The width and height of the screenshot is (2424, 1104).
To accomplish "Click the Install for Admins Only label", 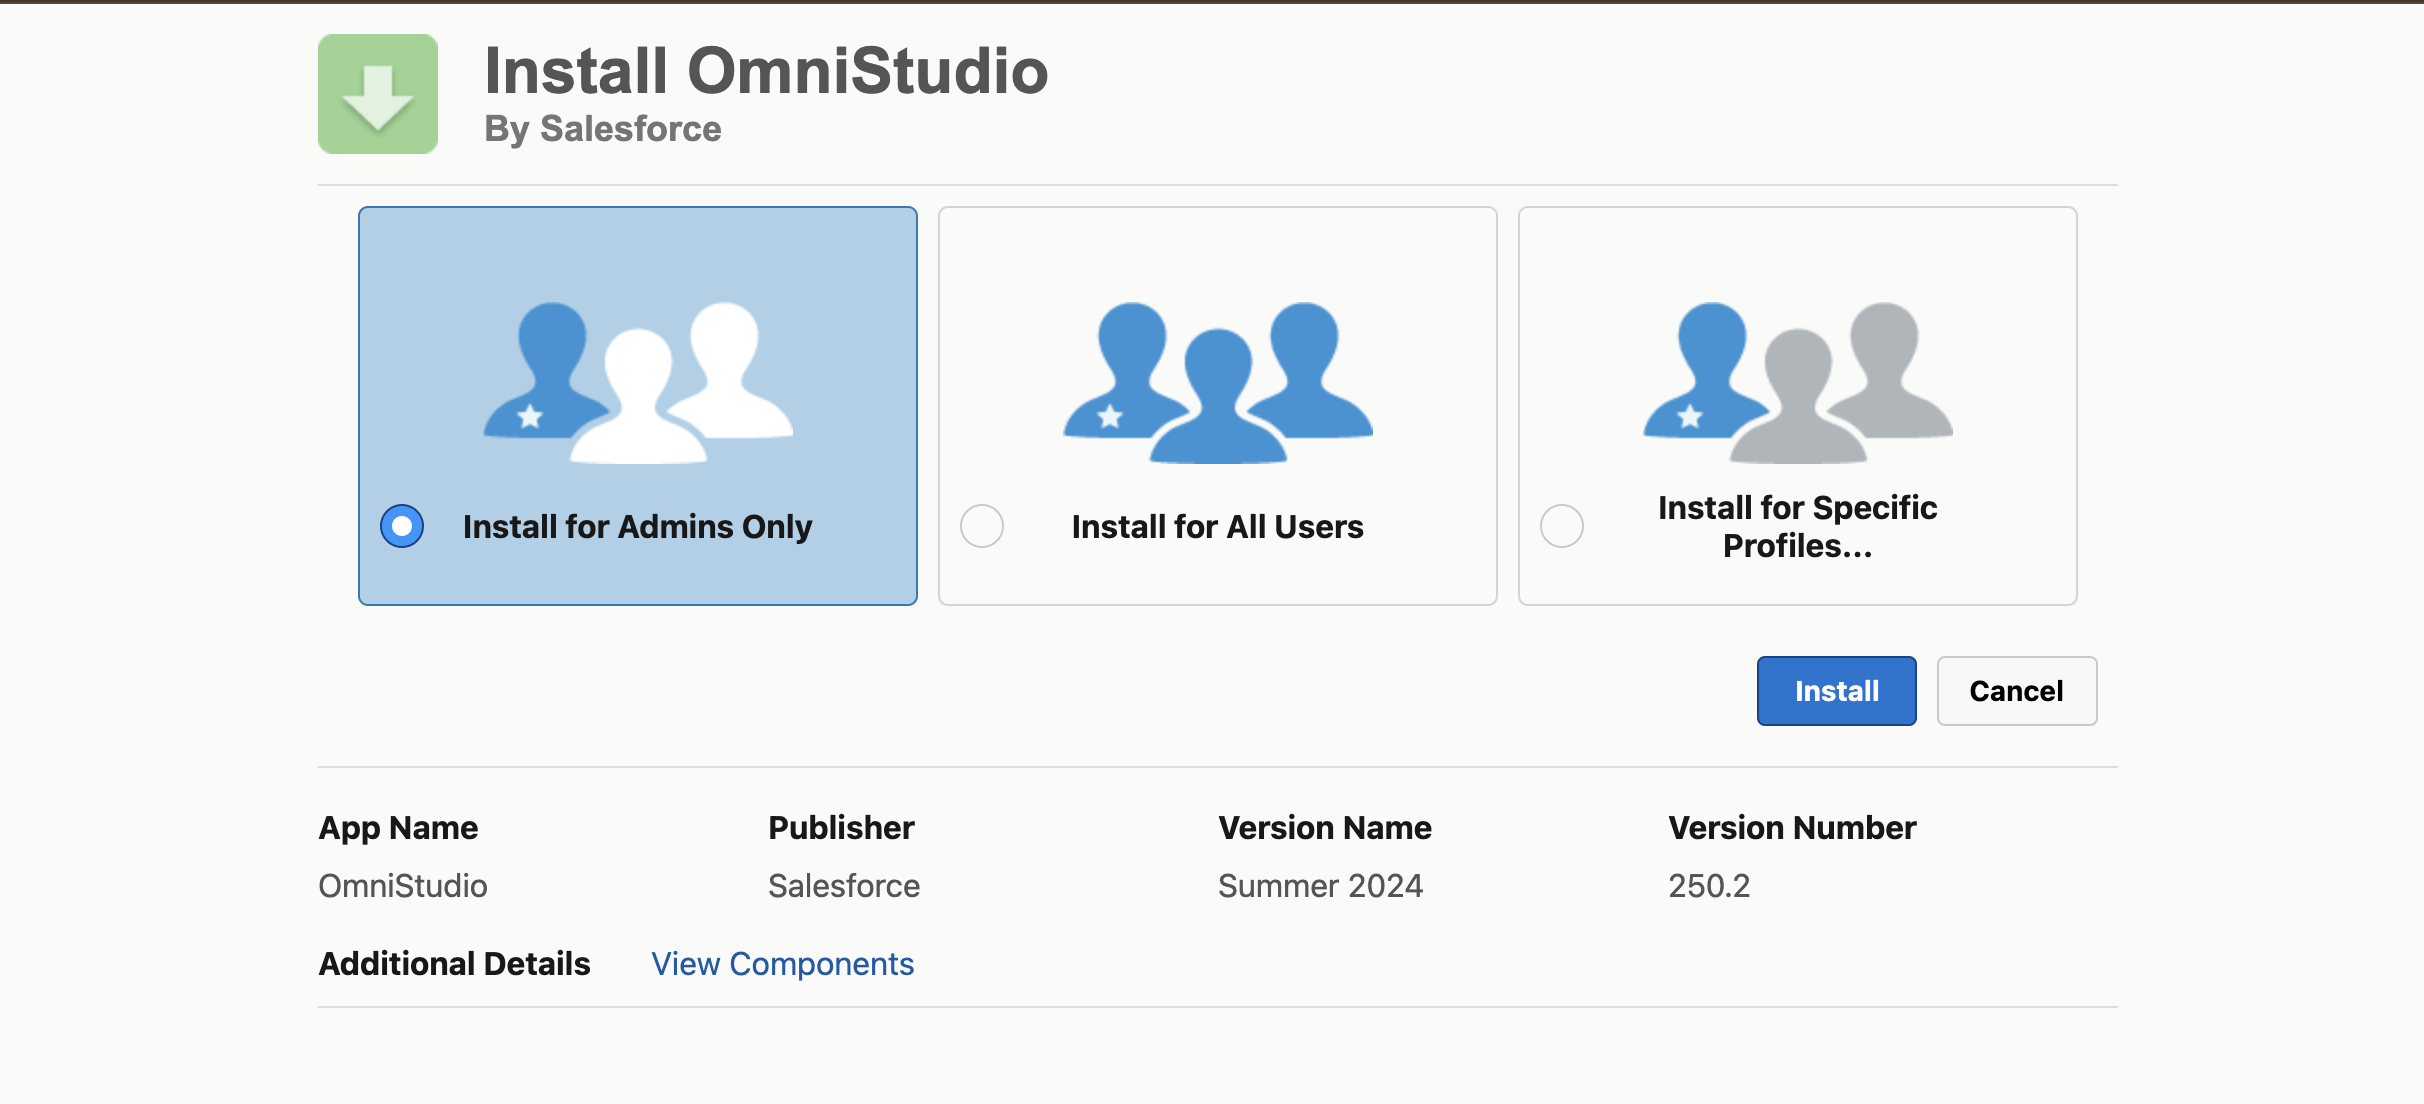I will pos(638,527).
